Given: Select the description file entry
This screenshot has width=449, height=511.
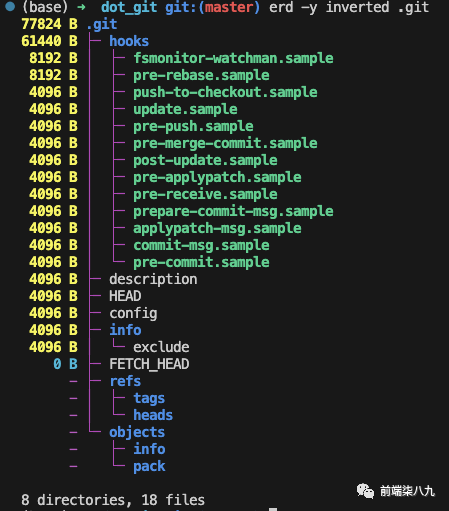Looking at the screenshot, I should tap(153, 279).
